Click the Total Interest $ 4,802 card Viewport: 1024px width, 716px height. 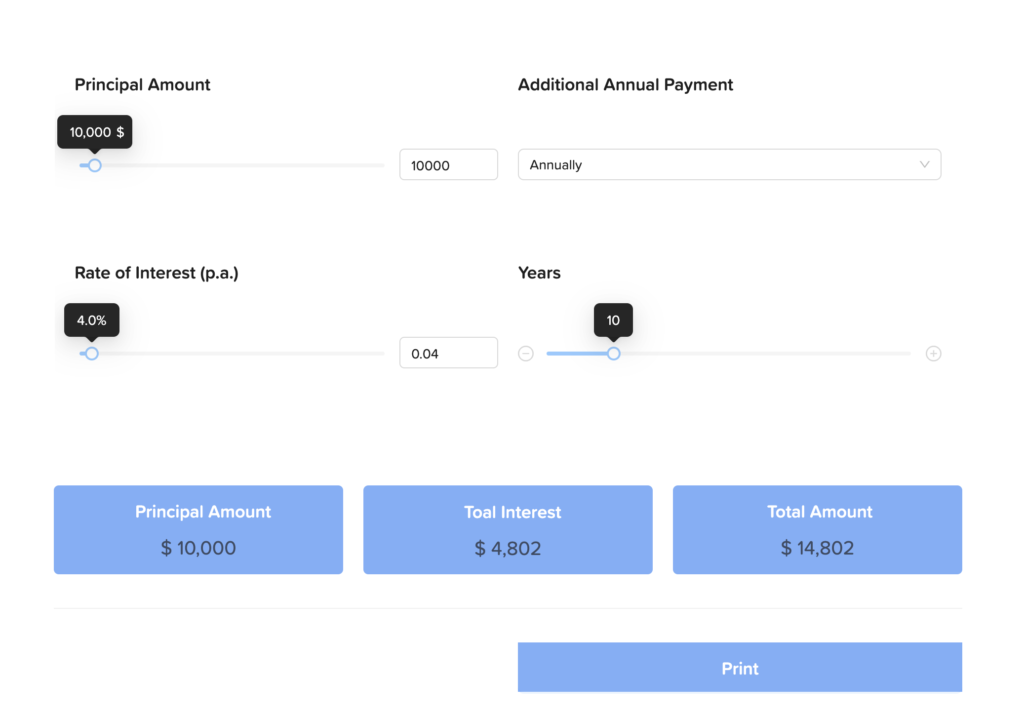pos(507,530)
